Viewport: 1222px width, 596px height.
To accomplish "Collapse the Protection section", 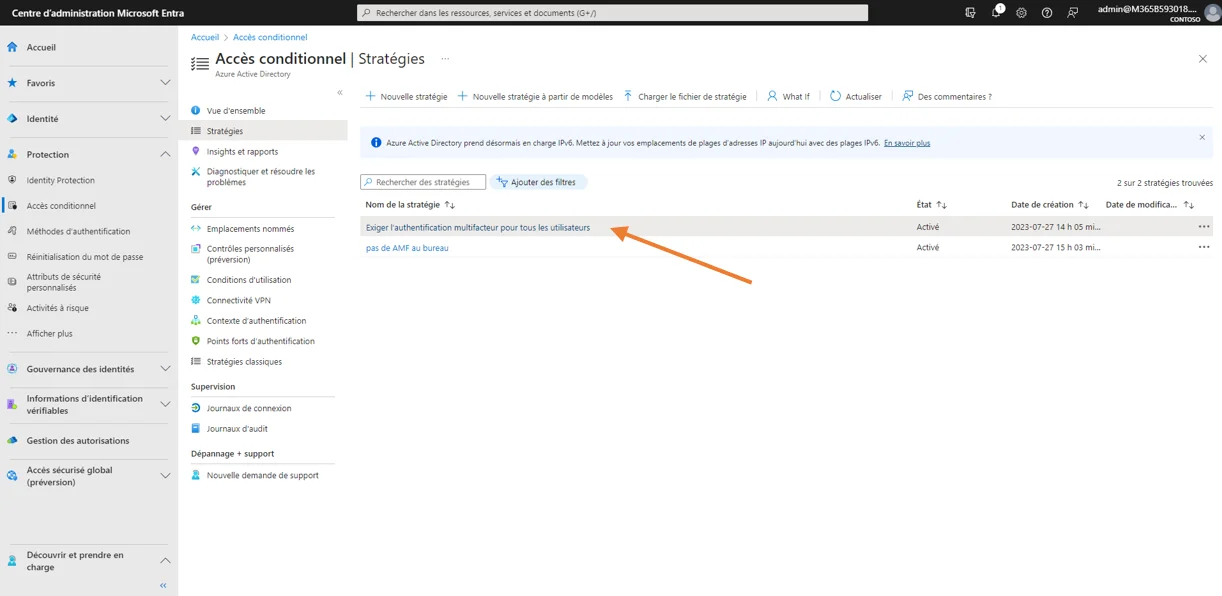I will pos(165,154).
